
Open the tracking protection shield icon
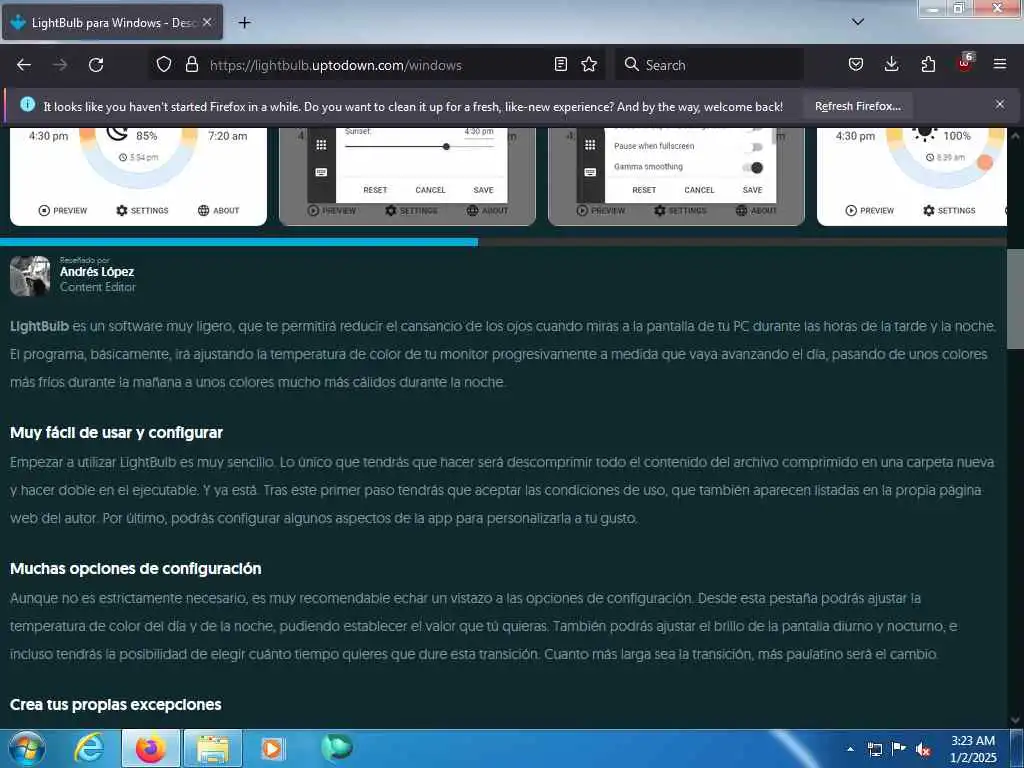(164, 64)
